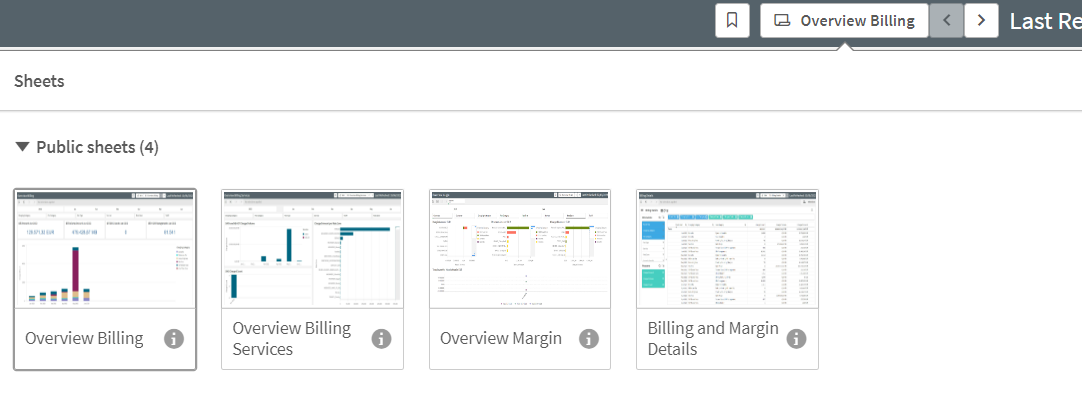
Task: Show info for Overview Billing sheet
Action: point(174,339)
